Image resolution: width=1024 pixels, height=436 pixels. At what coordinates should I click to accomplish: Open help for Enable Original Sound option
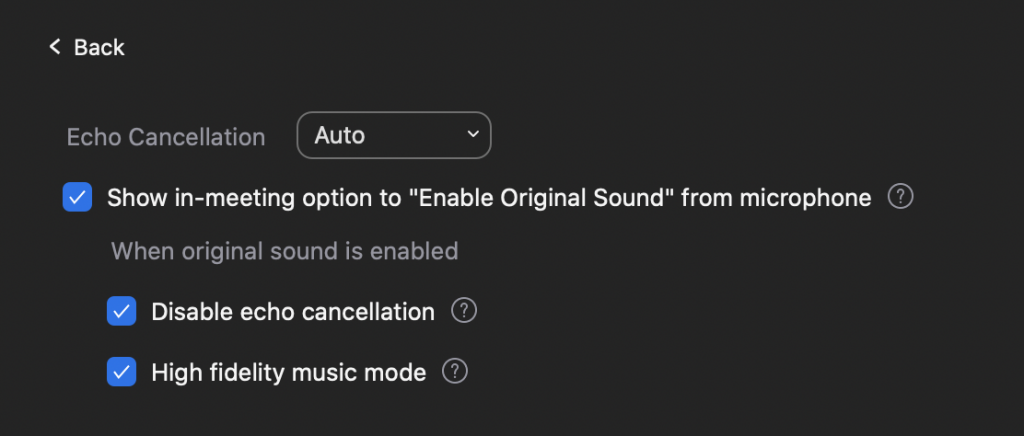pyautogui.click(x=901, y=196)
